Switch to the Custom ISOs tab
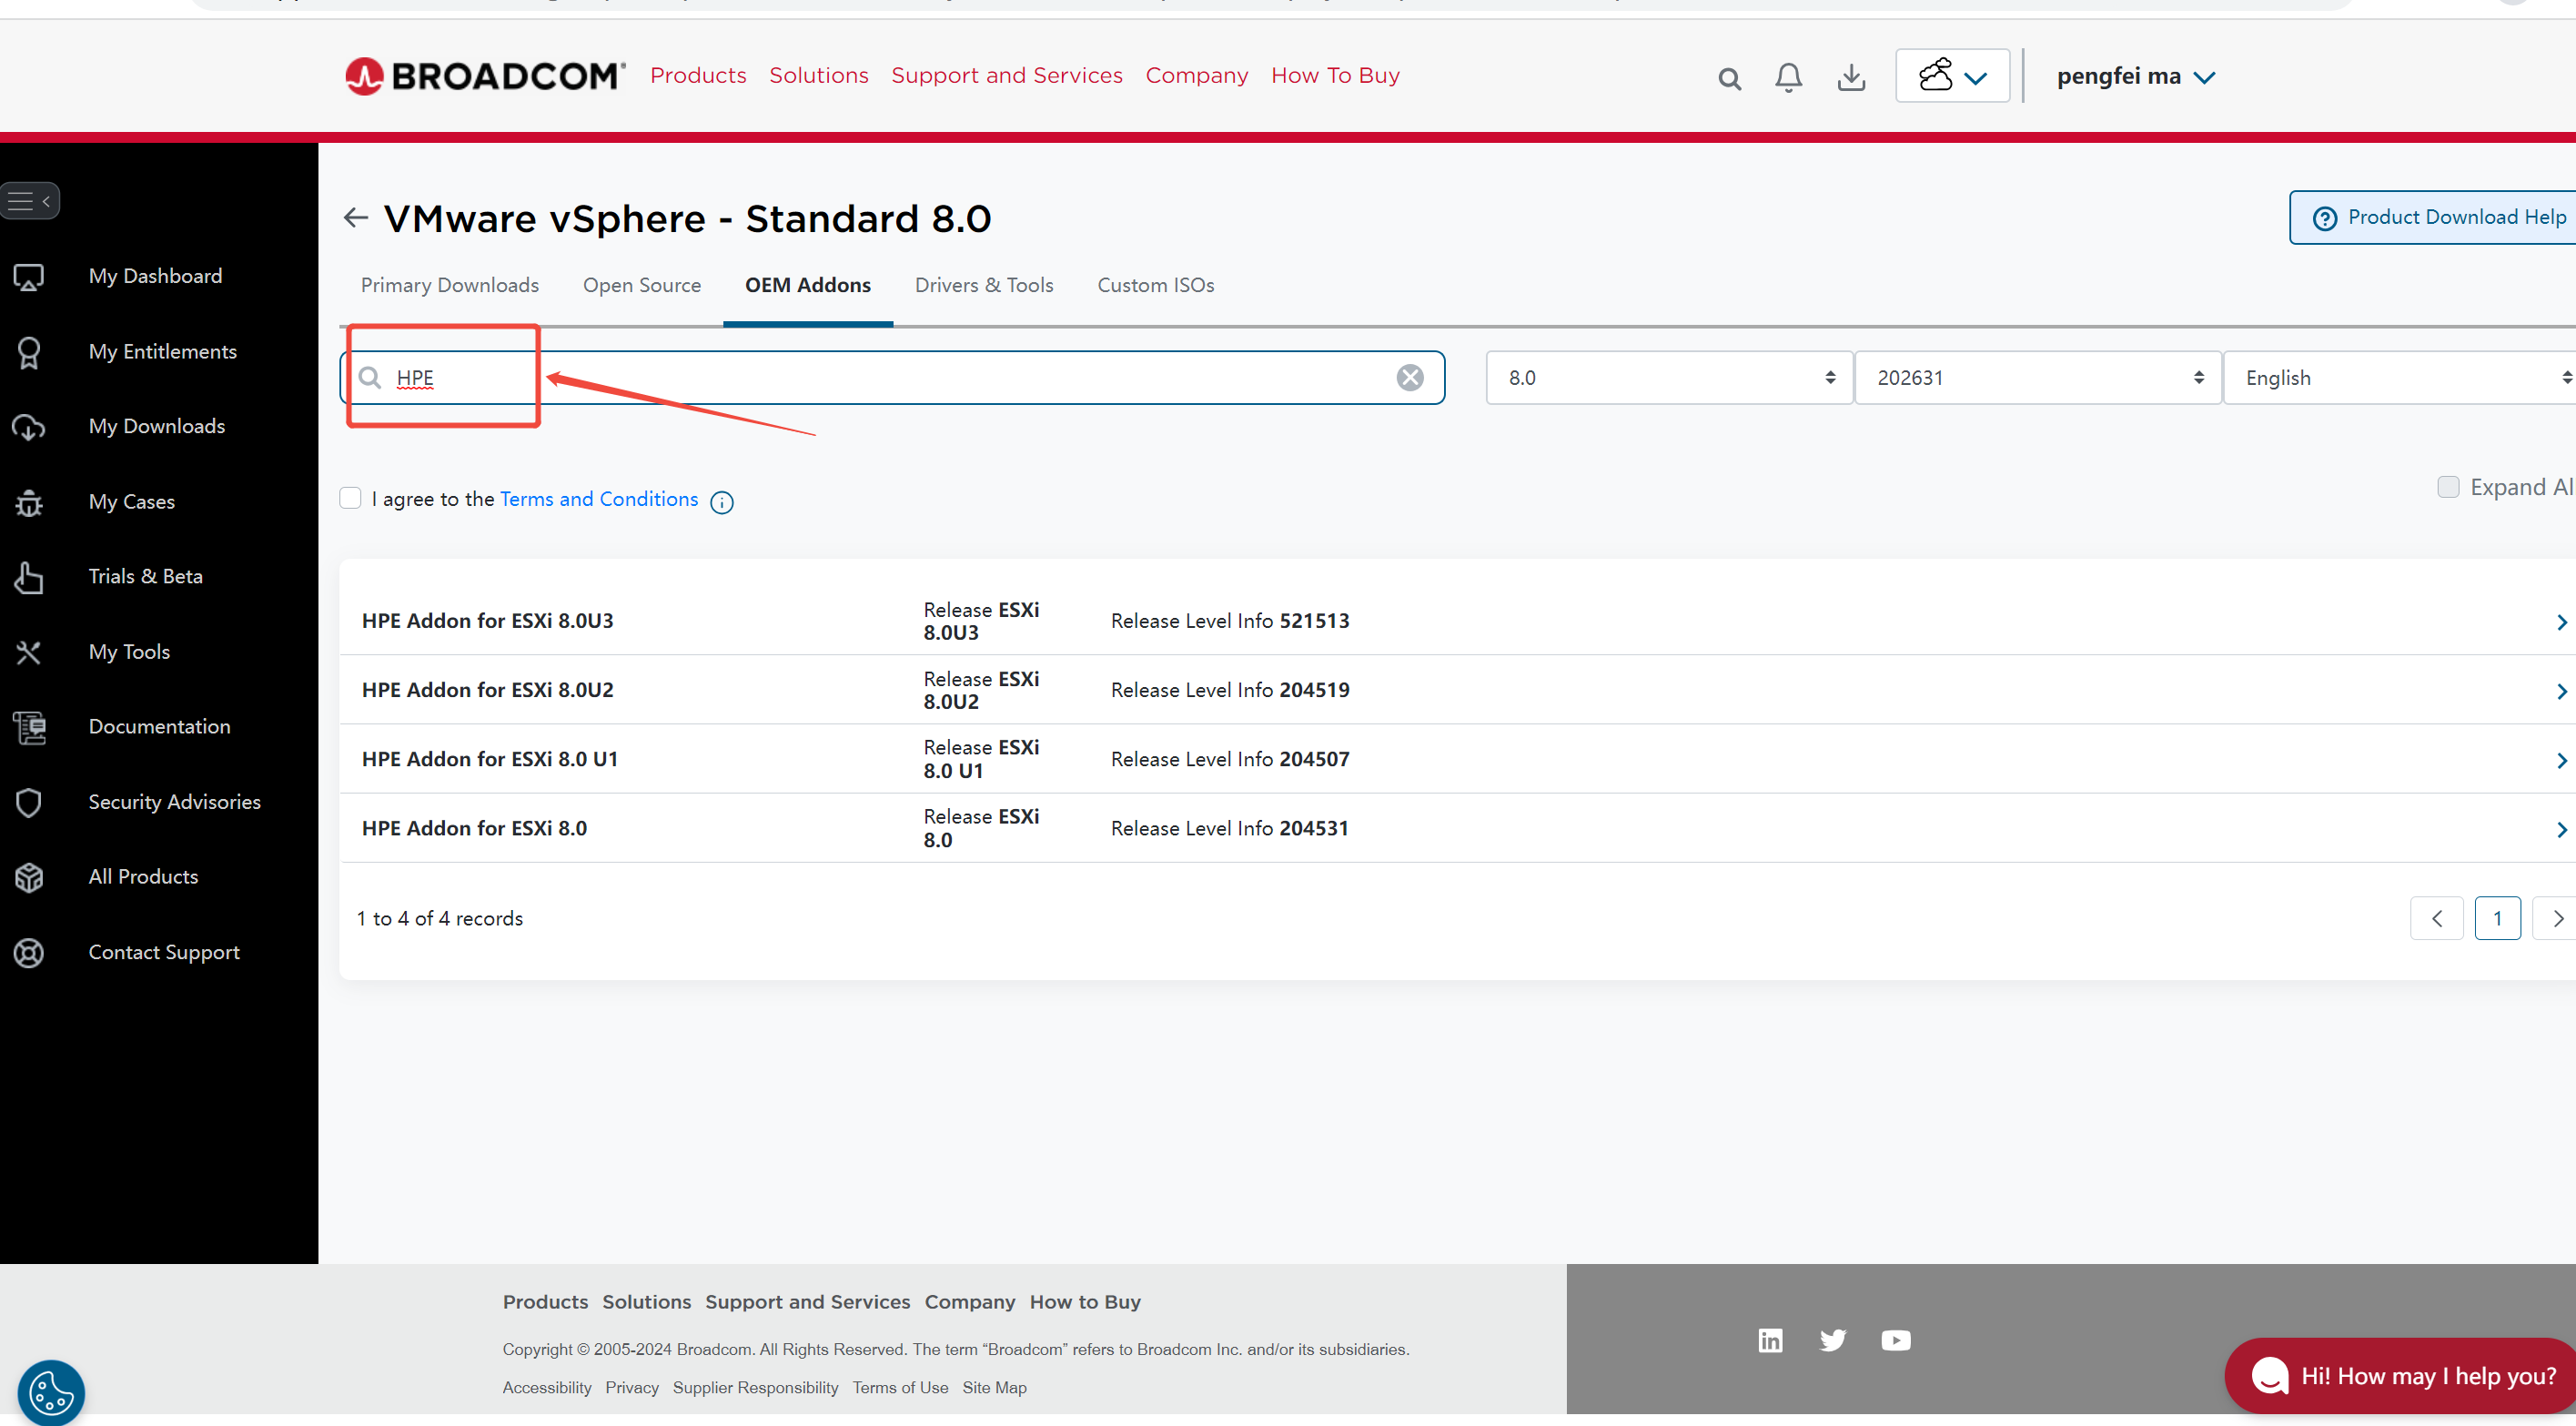This screenshot has height=1426, width=2576. [1155, 285]
